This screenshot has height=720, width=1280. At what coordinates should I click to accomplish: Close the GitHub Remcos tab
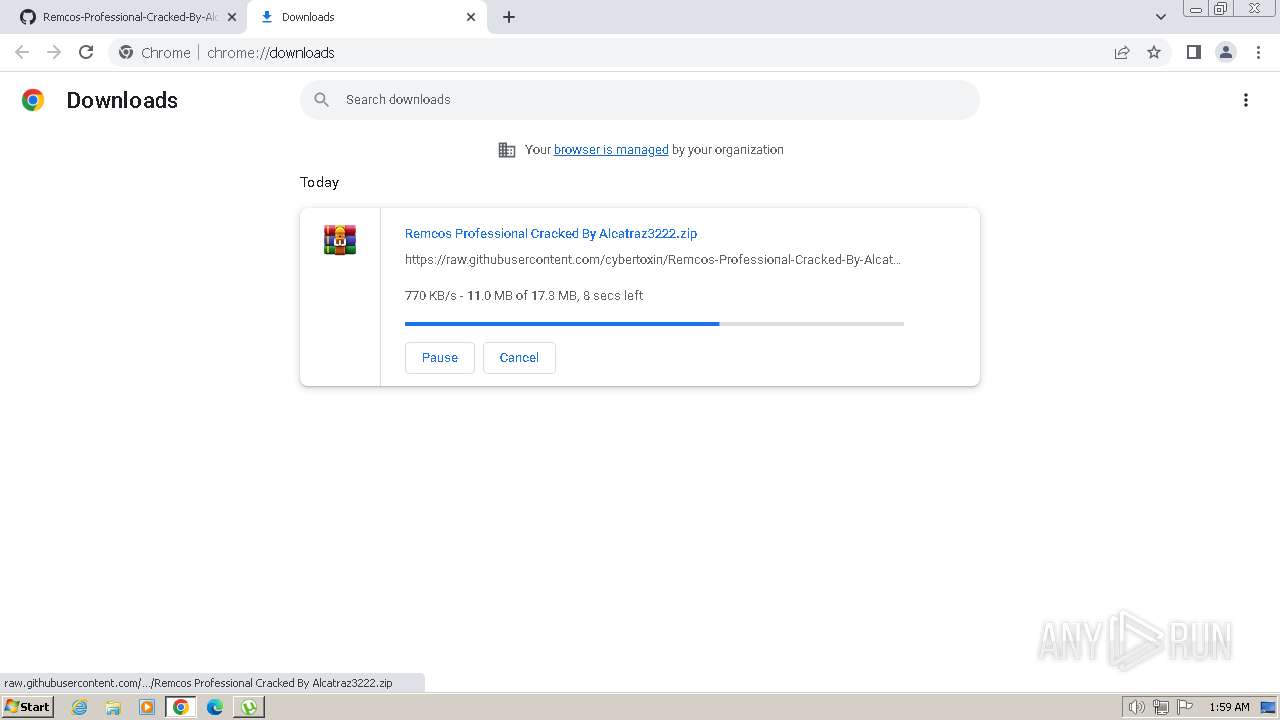pyautogui.click(x=232, y=17)
